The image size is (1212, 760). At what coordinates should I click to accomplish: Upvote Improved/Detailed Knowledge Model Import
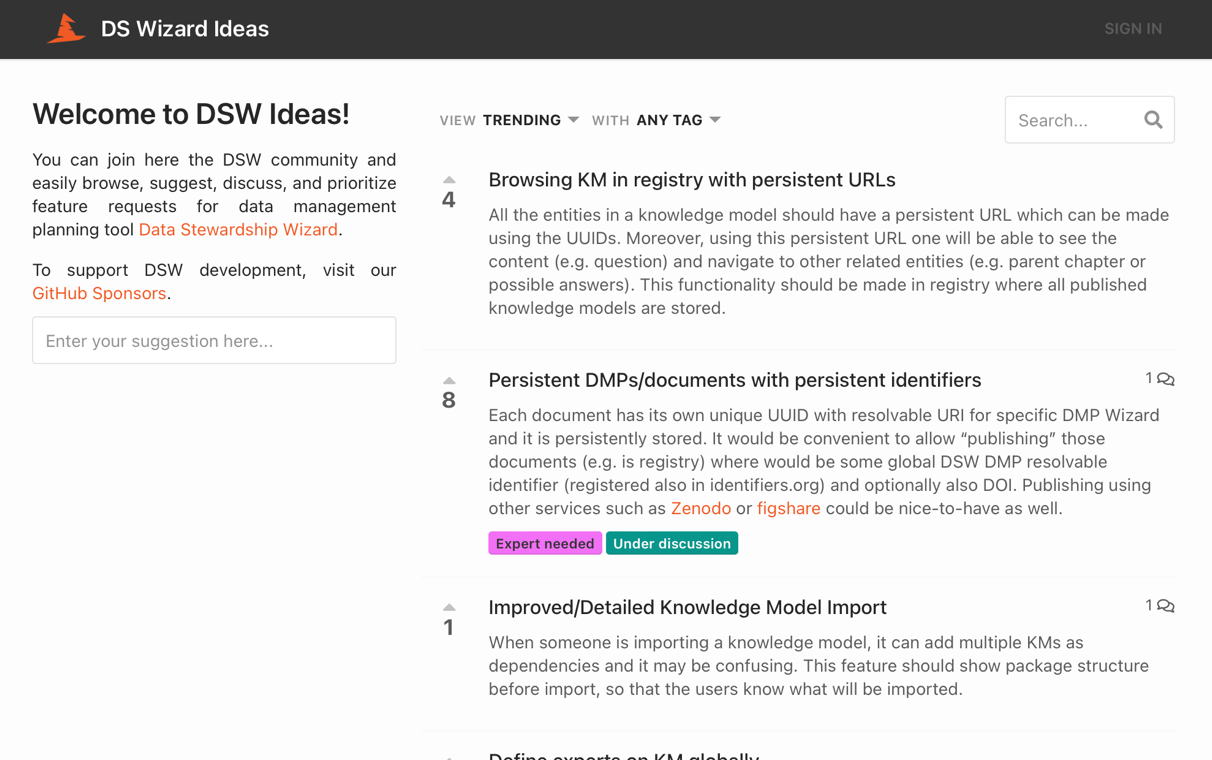[x=449, y=608]
